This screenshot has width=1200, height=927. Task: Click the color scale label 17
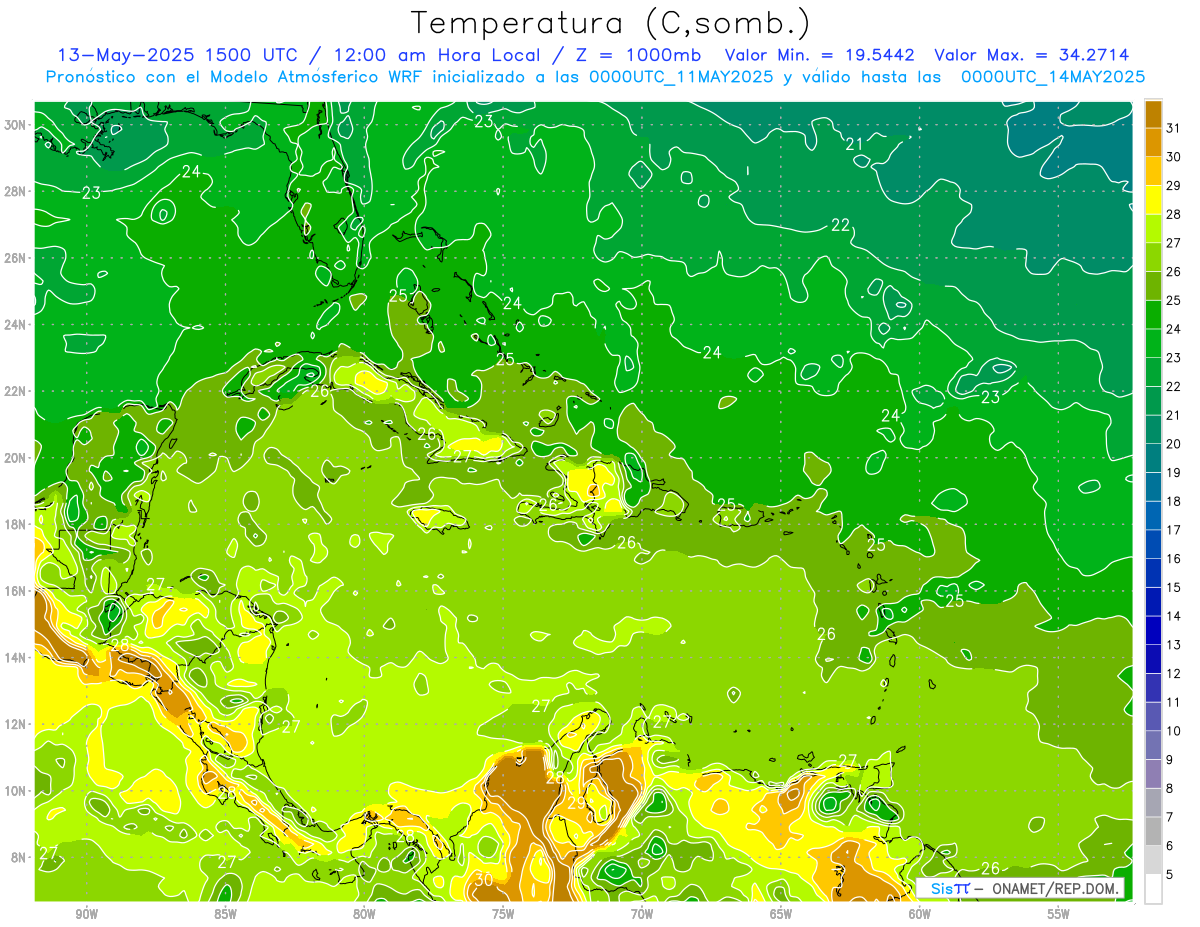coord(1174,529)
